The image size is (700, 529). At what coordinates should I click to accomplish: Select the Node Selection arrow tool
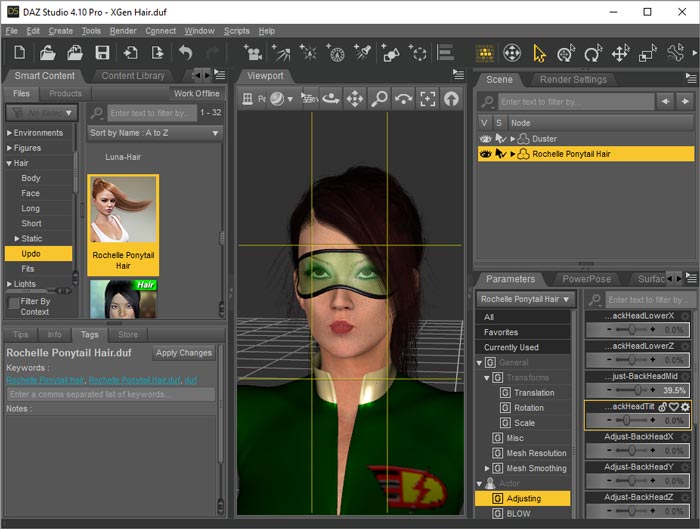click(539, 53)
